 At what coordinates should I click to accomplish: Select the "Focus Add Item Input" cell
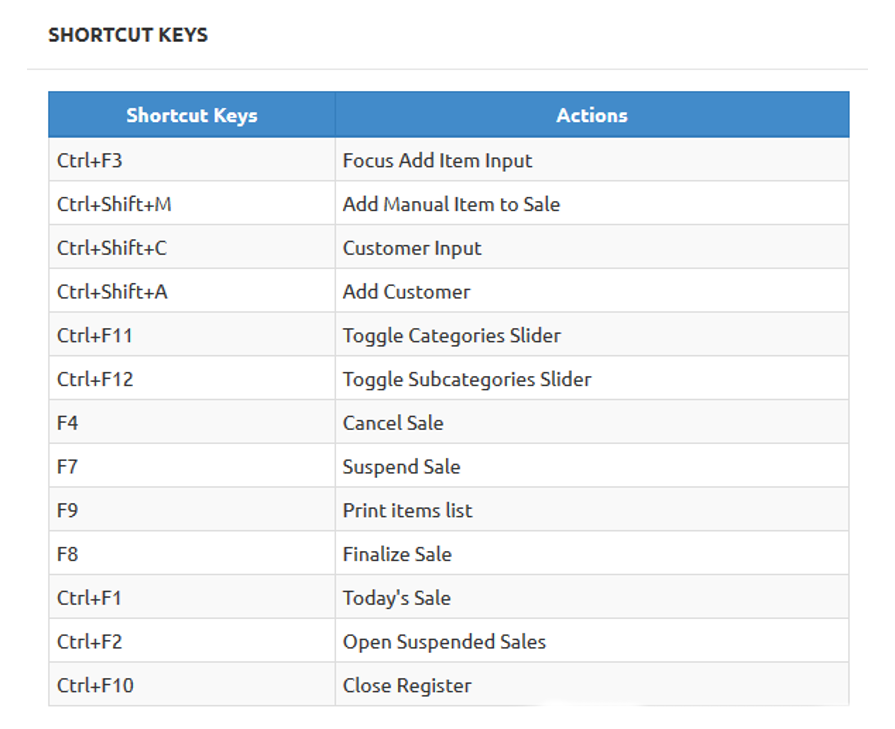coord(437,160)
